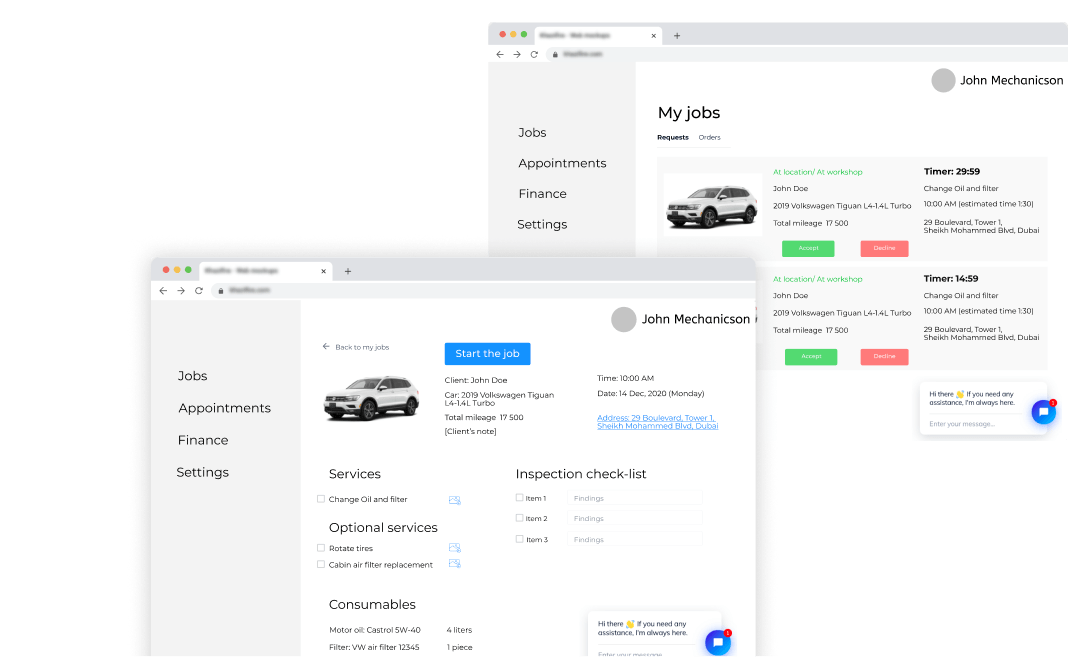Image resolution: width=1068 pixels, height=657 pixels.
Task: Open the blue chat bubble in My jobs window
Action: pos(1043,412)
